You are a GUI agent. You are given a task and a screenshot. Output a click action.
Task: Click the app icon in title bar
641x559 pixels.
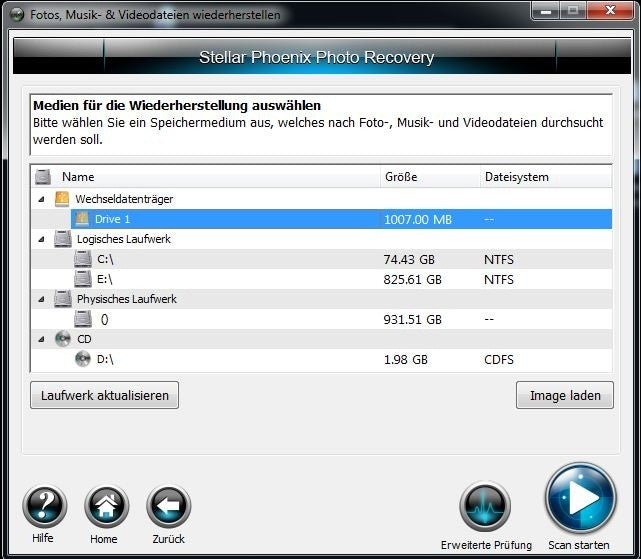coord(16,15)
